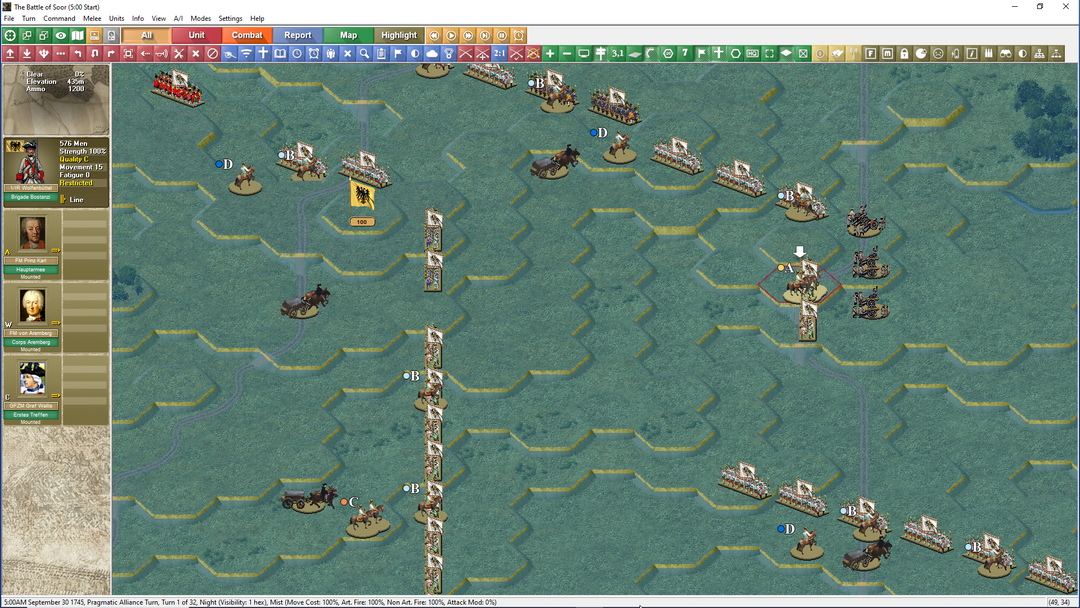Image resolution: width=1080 pixels, height=608 pixels.
Task: Open the Turn menu
Action: [28, 19]
